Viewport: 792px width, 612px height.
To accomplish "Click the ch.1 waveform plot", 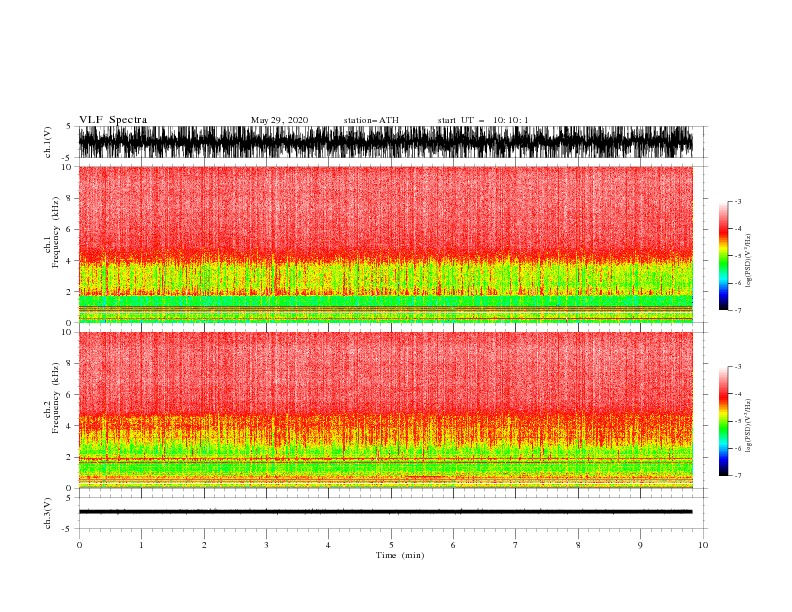I will 385,142.
